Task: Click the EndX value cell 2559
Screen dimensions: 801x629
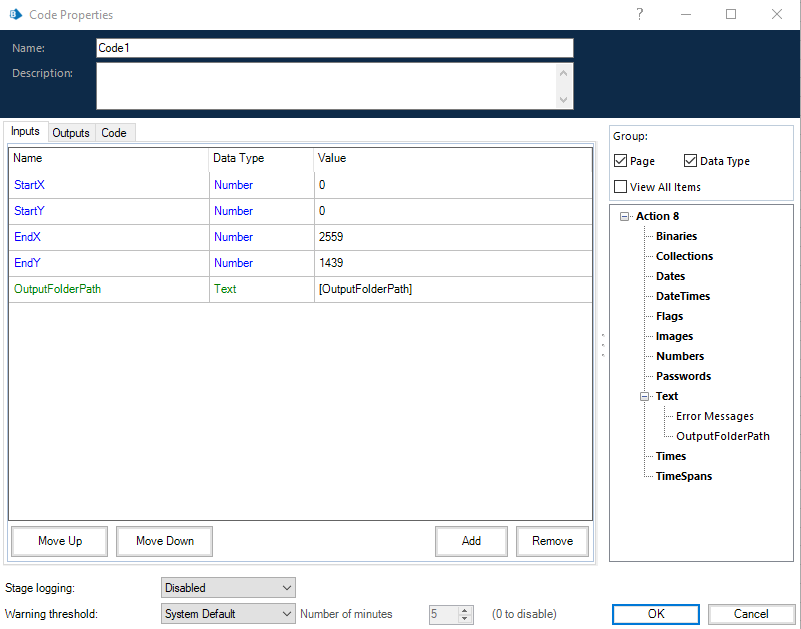Action: 451,237
